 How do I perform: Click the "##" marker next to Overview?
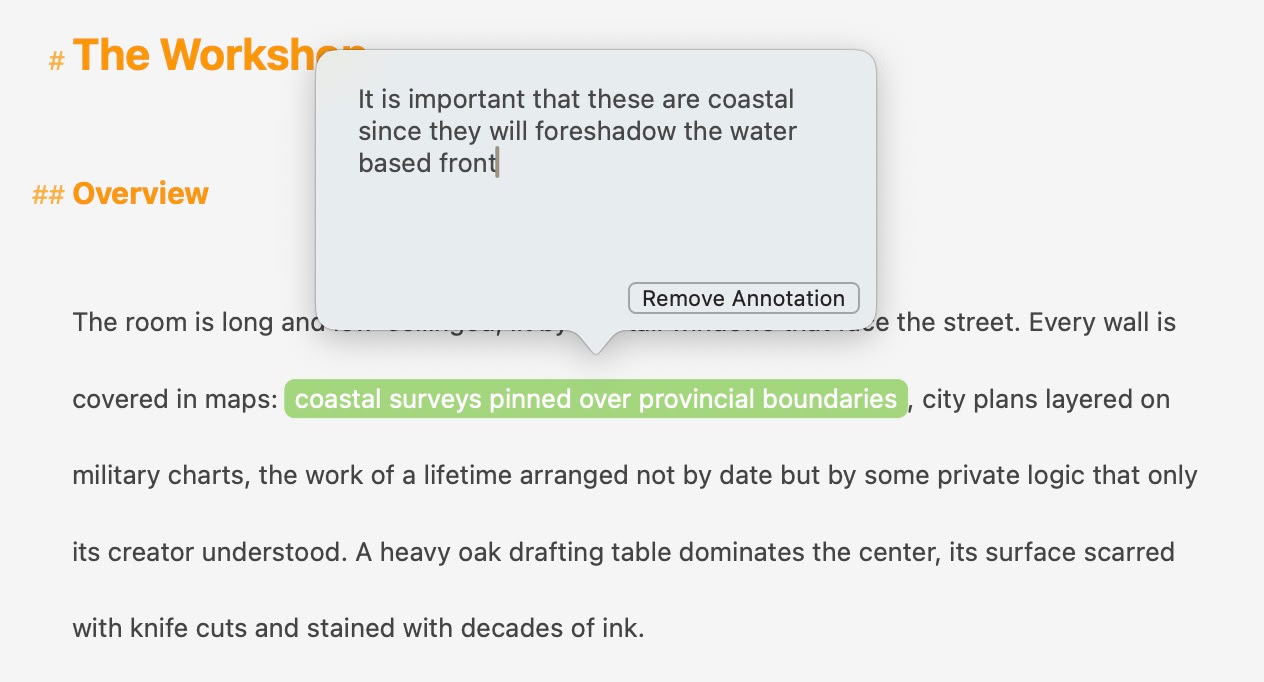47,195
